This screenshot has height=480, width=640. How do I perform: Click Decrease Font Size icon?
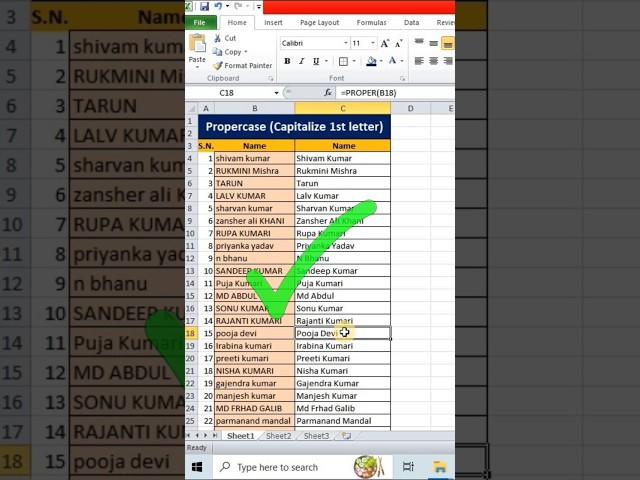[399, 43]
